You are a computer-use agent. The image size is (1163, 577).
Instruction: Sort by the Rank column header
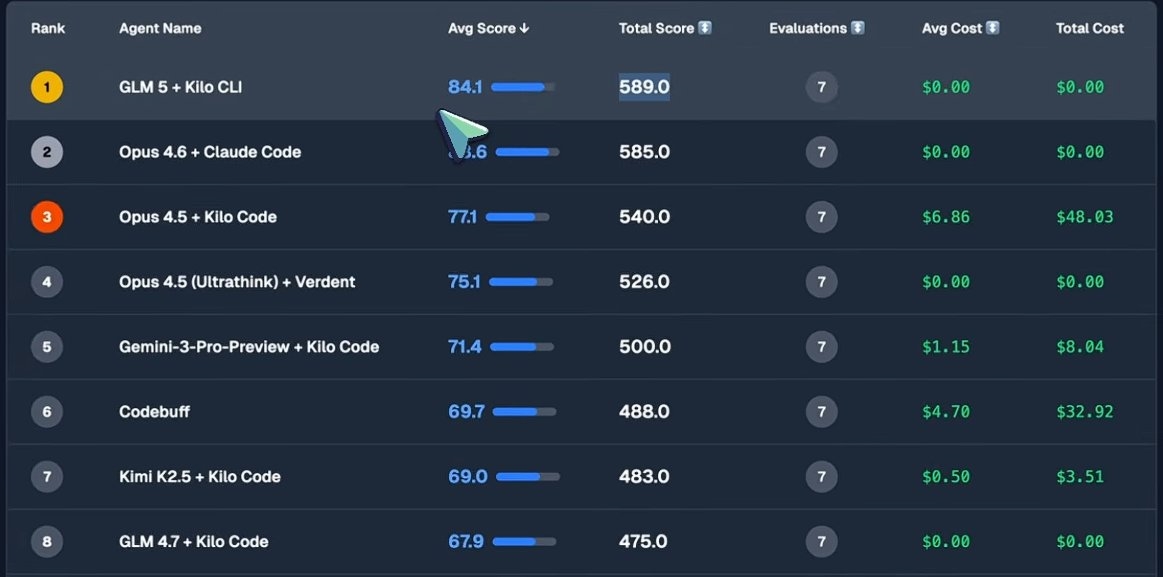(48, 28)
